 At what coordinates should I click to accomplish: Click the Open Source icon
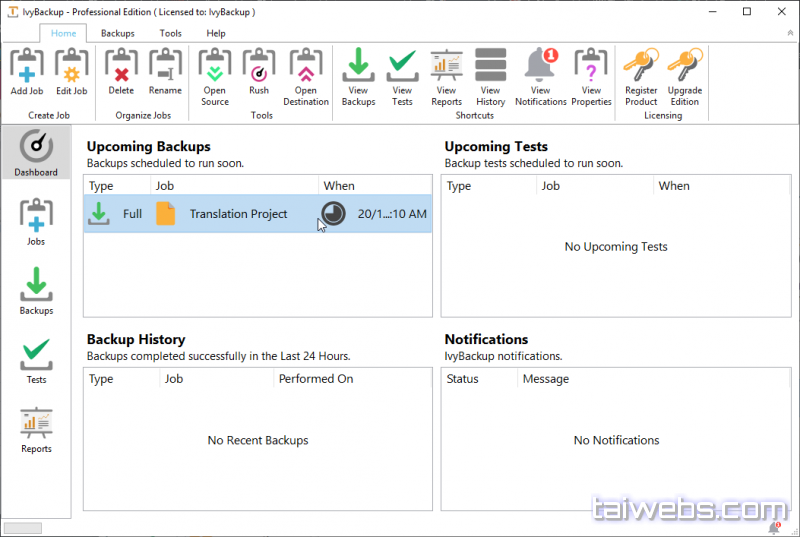point(215,77)
